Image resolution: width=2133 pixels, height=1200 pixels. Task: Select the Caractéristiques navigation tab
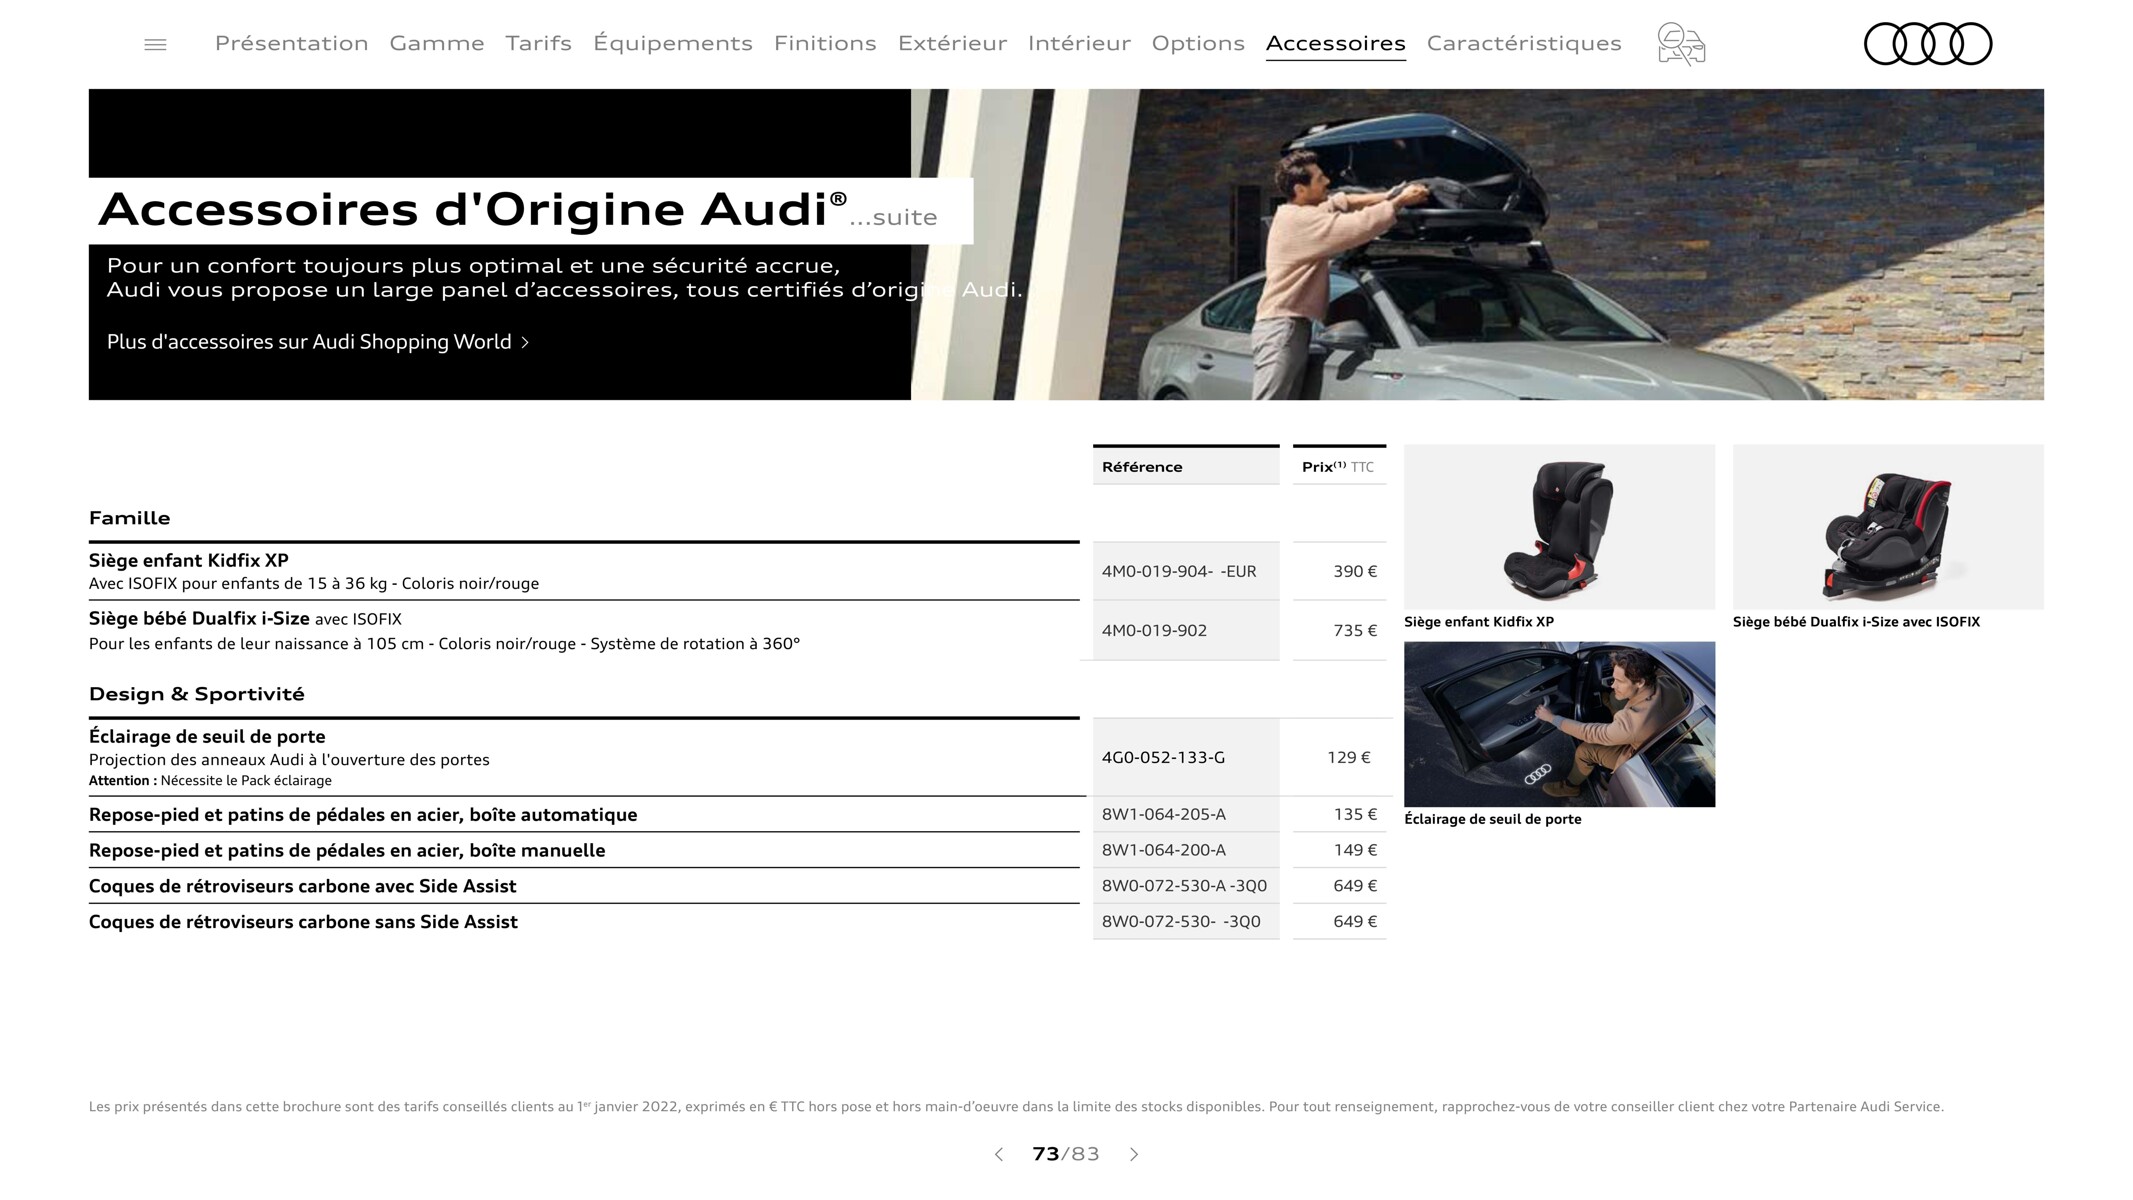[x=1525, y=42]
